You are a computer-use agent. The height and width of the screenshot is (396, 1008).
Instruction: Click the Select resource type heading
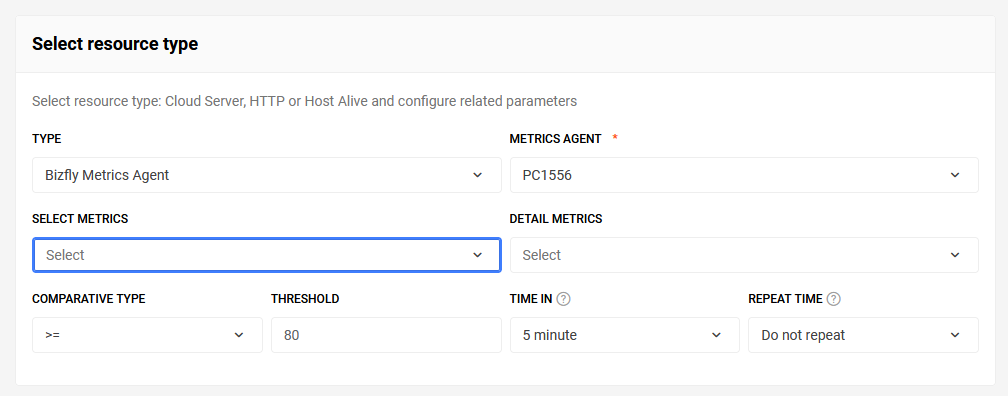pyautogui.click(x=115, y=44)
